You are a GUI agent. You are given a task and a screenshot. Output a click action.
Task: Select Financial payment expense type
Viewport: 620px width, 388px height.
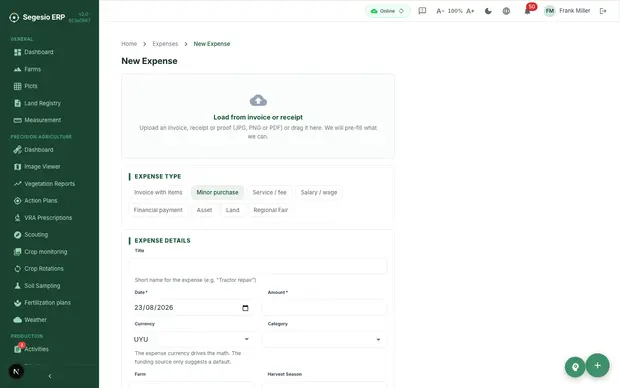[x=158, y=210]
